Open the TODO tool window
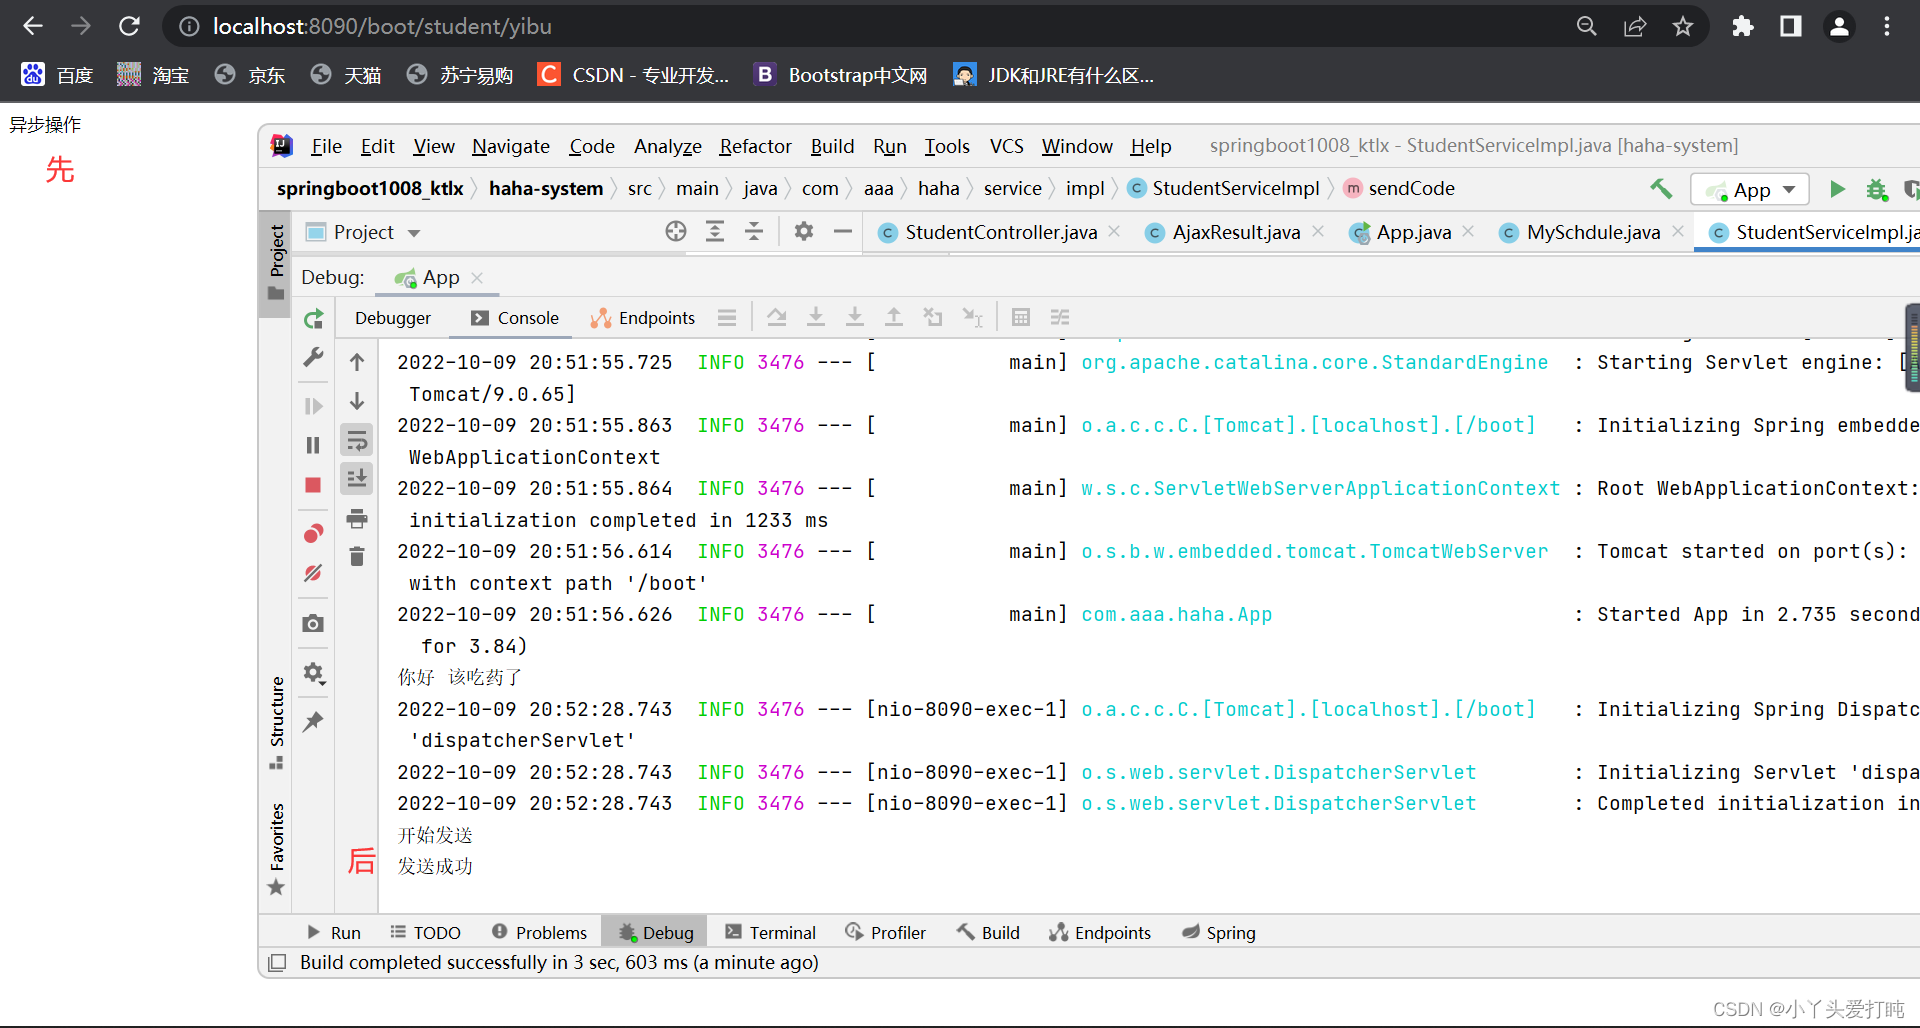Viewport: 1920px width, 1028px height. click(x=425, y=932)
